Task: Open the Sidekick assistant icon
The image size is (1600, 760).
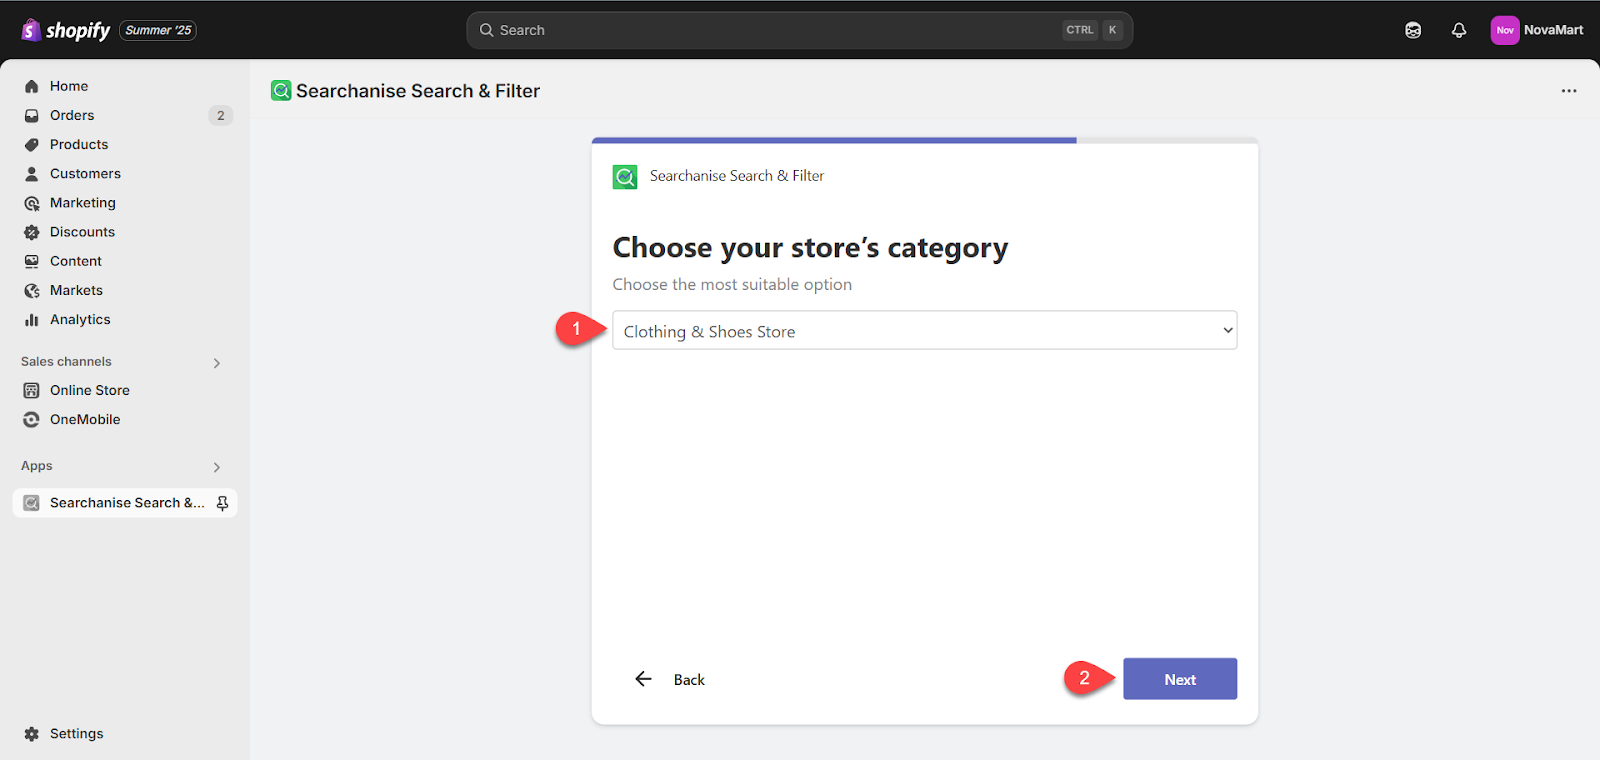Action: coord(1413,30)
